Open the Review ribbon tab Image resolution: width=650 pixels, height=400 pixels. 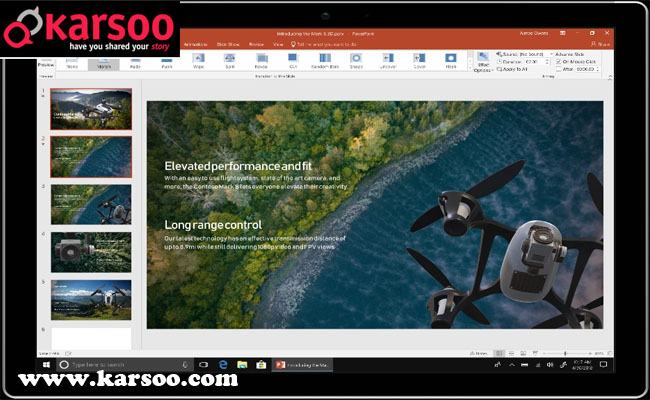[x=257, y=44]
